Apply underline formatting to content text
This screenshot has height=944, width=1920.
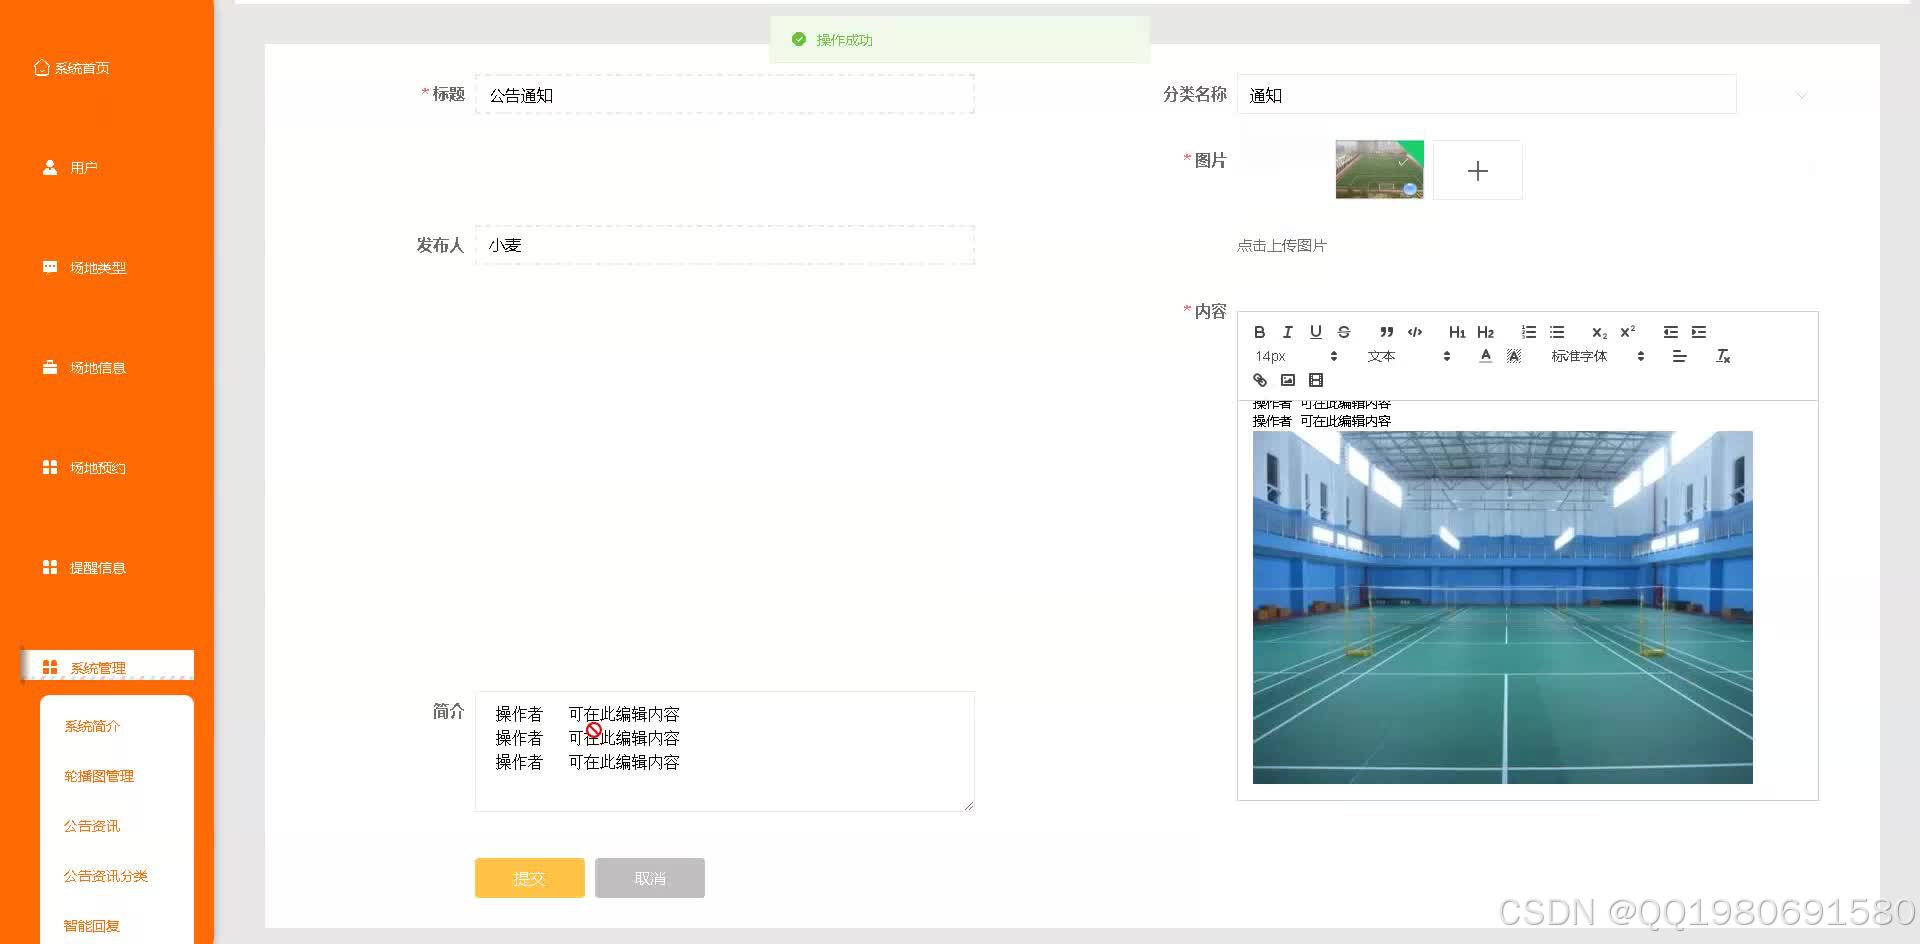[x=1316, y=331]
